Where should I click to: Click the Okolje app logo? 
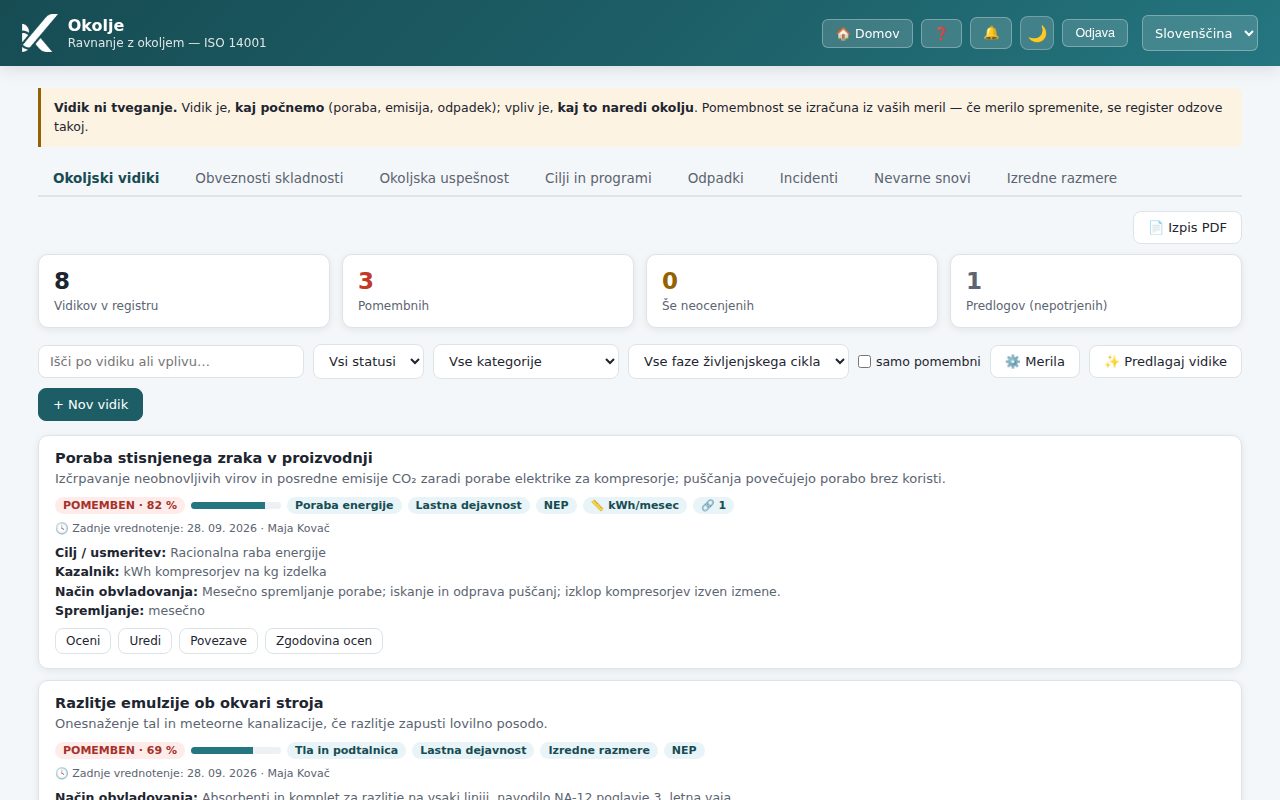click(38, 33)
